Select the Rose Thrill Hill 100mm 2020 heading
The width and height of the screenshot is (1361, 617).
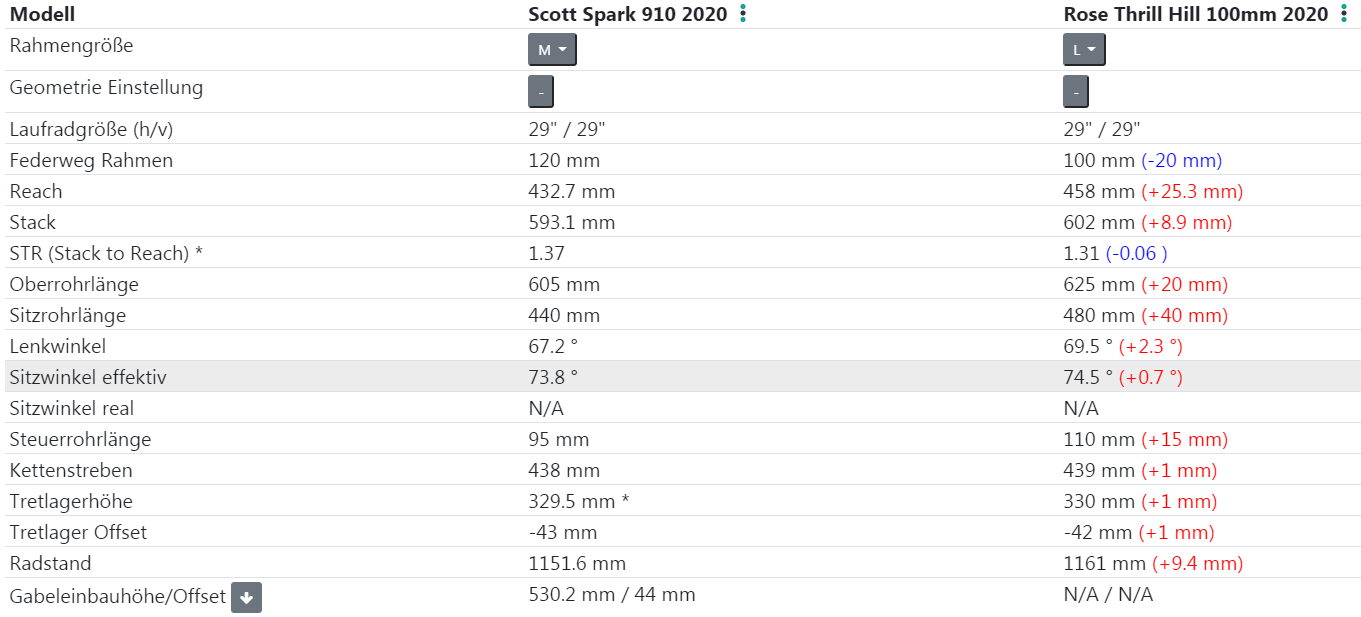pyautogui.click(x=1195, y=14)
